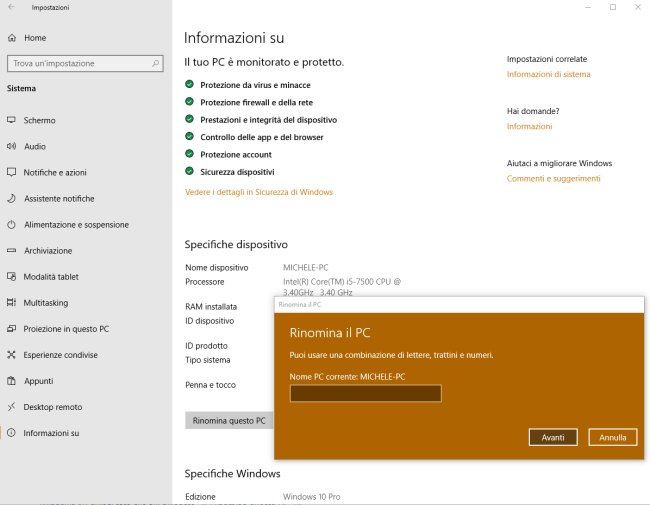
Task: Click the Modalità tablet icon
Action: point(11,277)
